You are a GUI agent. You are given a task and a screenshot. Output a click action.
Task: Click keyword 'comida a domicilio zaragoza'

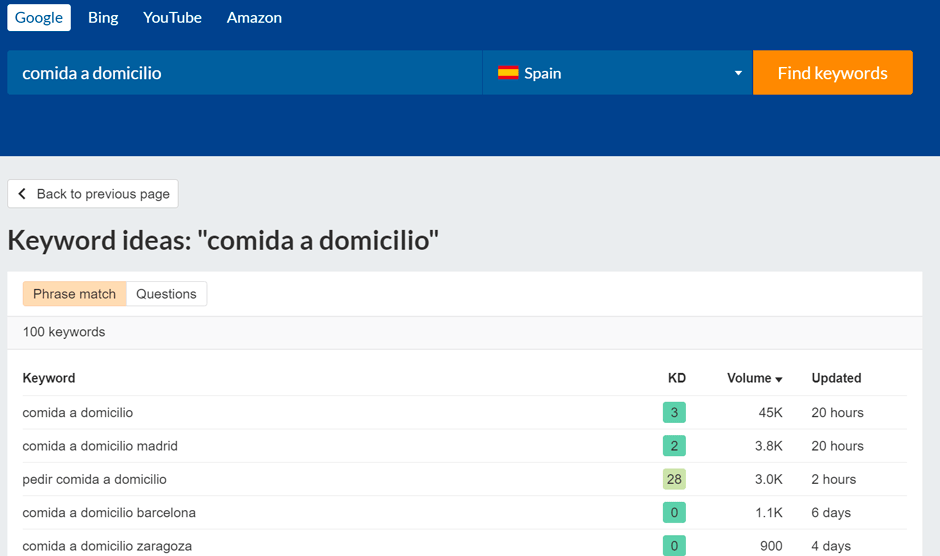pos(107,546)
